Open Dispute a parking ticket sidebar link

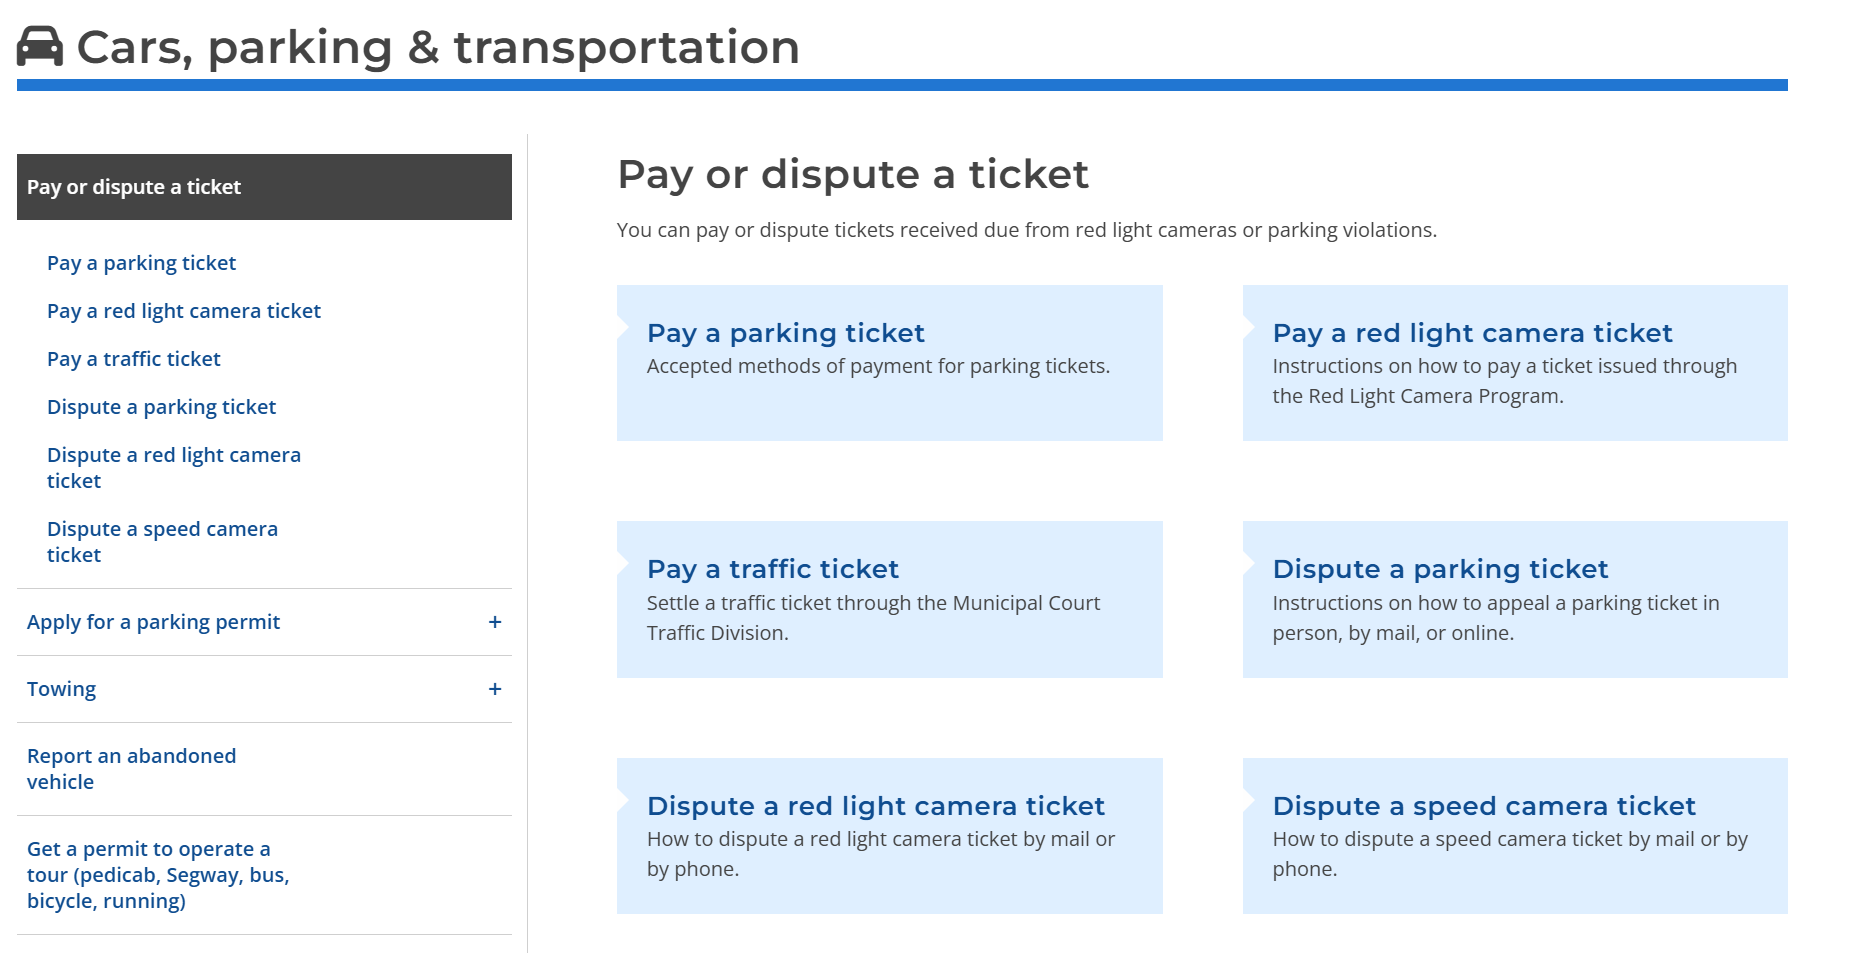tap(161, 407)
